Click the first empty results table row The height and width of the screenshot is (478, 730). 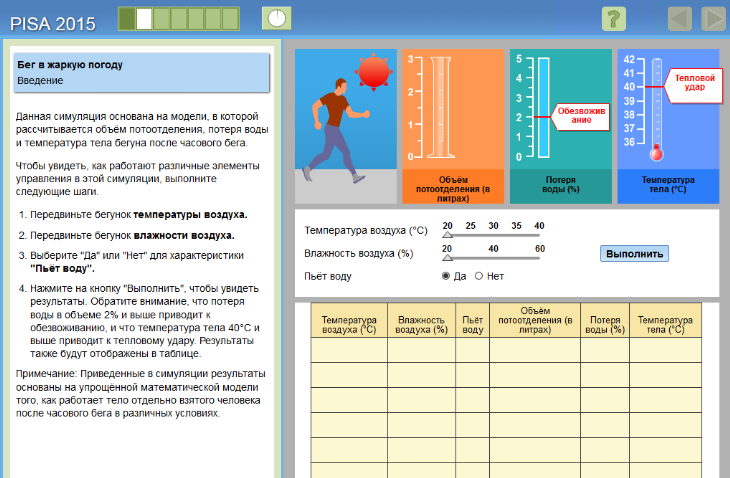[x=506, y=350]
